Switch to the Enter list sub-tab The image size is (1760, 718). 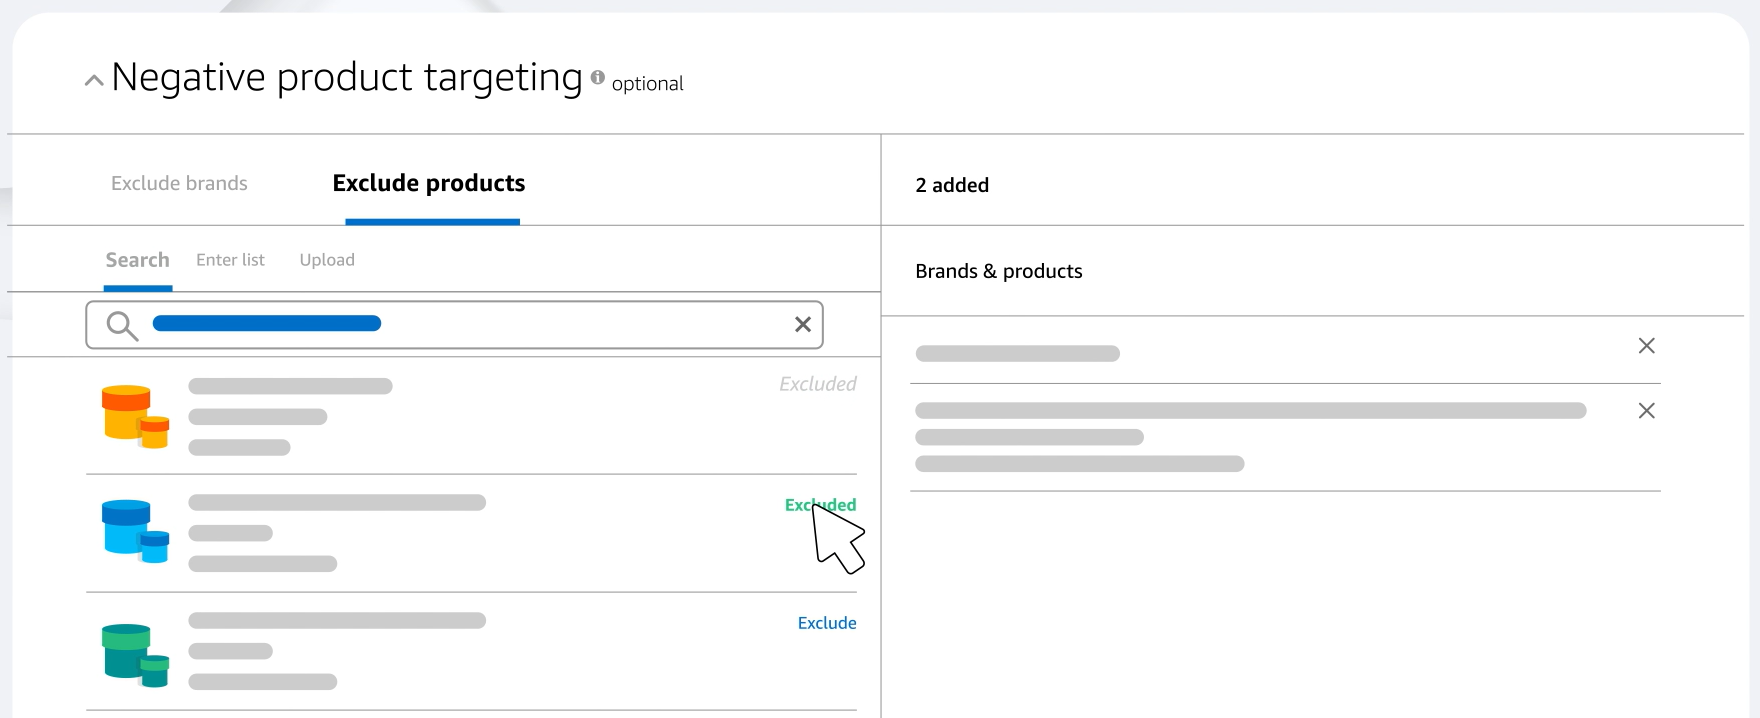click(x=230, y=260)
